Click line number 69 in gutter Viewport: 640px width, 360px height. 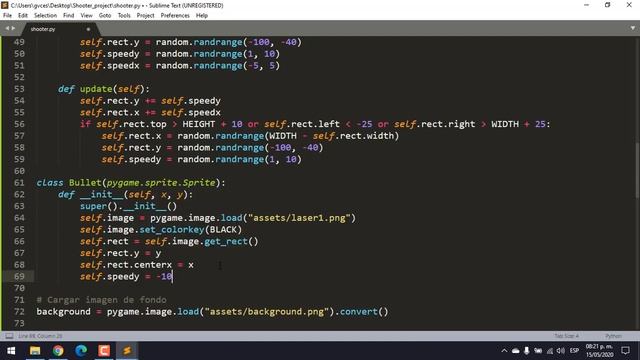coord(19,276)
